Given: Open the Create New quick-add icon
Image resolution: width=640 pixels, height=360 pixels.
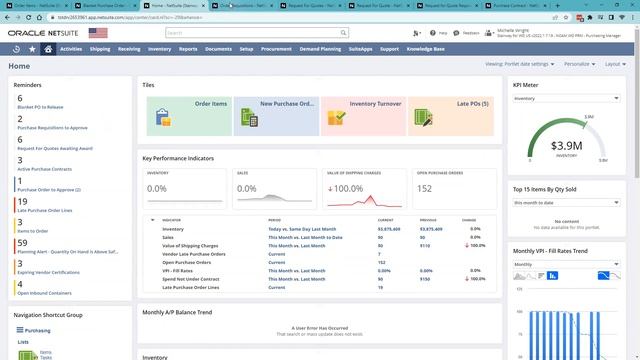Looking at the screenshot, I should point(416,33).
